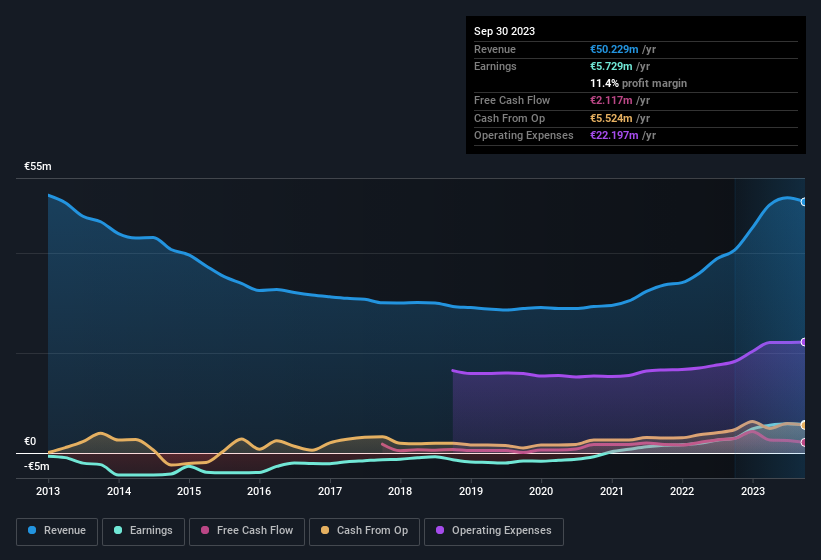Click the €55m y-axis label

(x=38, y=166)
